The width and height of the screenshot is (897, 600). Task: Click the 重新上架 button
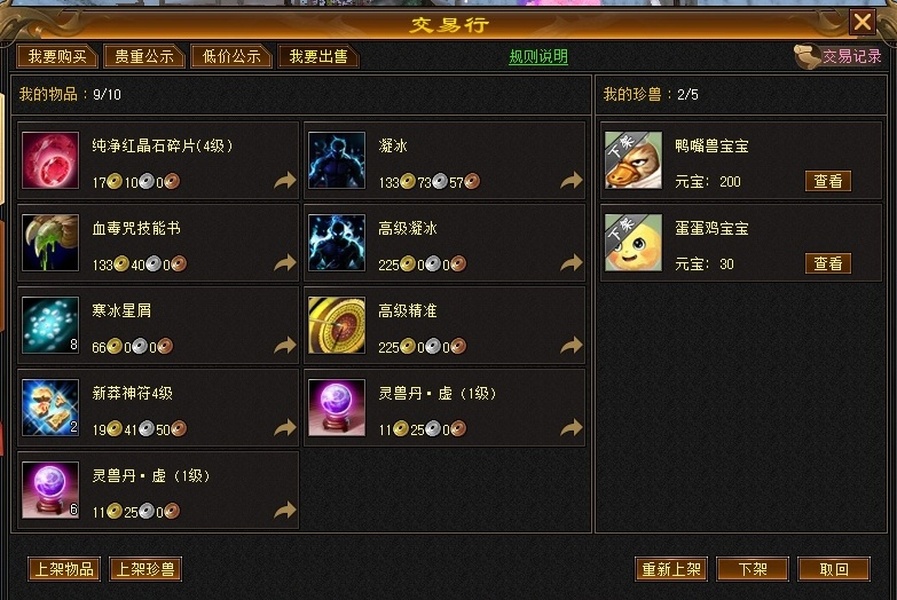click(x=671, y=569)
